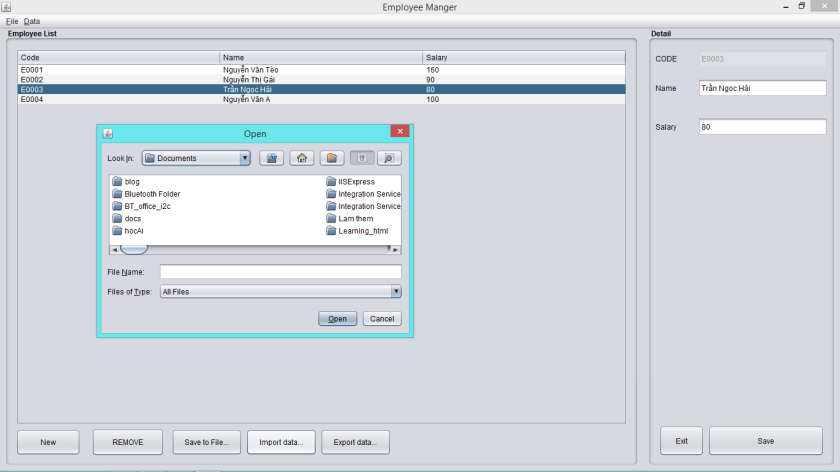Confirm with the Open button
Image resolution: width=840 pixels, height=472 pixels.
[338, 319]
